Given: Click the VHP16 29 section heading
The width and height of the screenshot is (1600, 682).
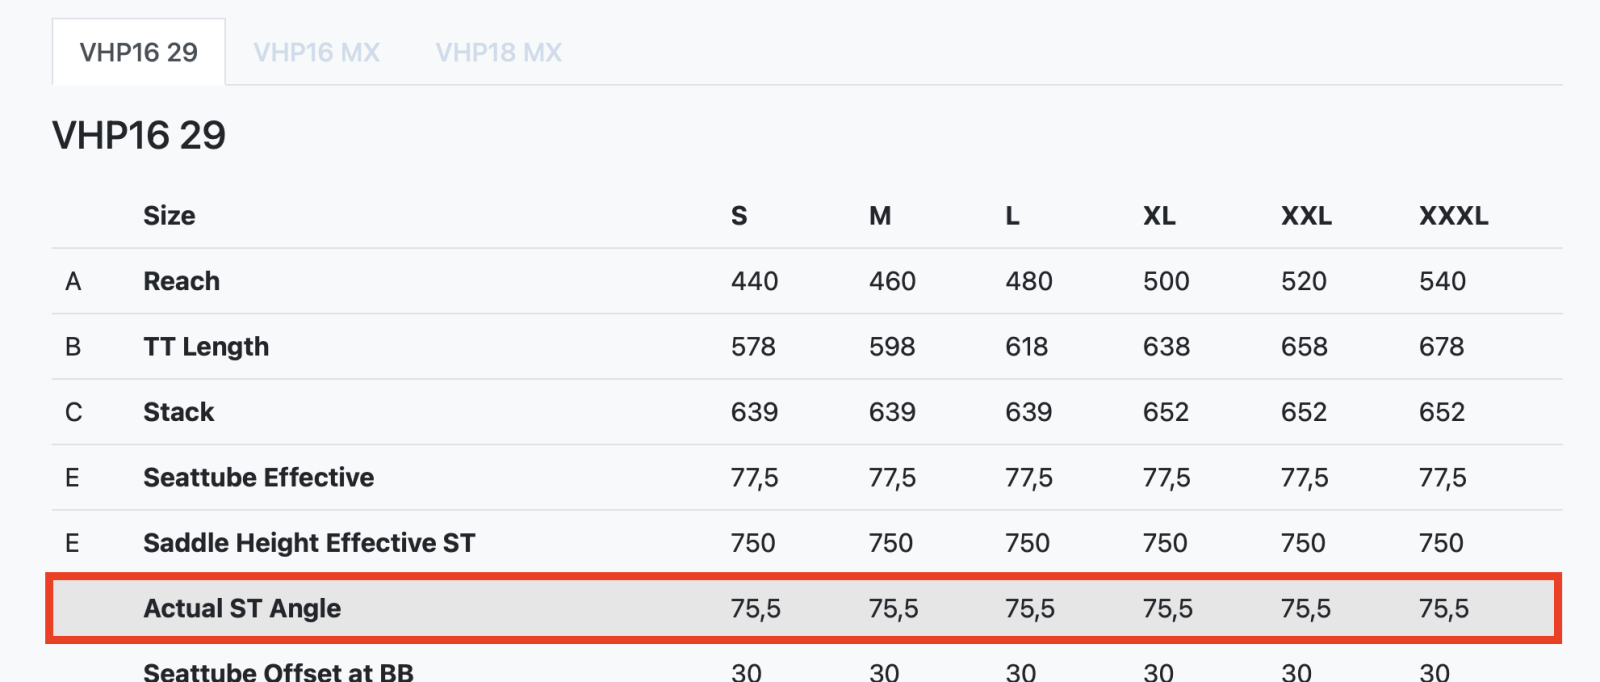Looking at the screenshot, I should [x=139, y=135].
